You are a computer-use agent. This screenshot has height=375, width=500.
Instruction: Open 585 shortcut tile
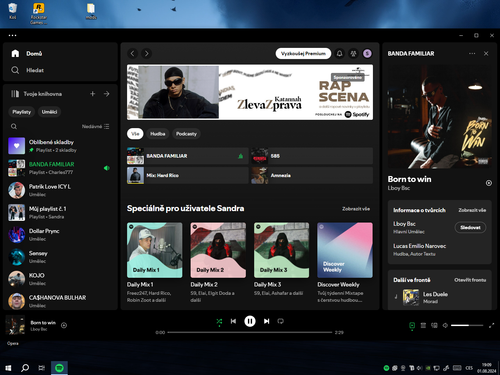point(312,156)
